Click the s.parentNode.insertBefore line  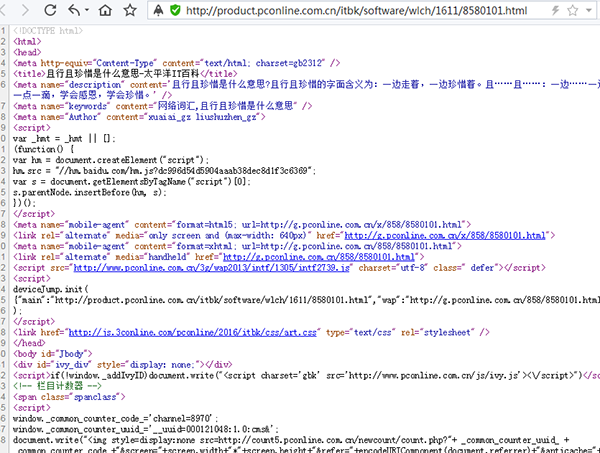point(90,192)
